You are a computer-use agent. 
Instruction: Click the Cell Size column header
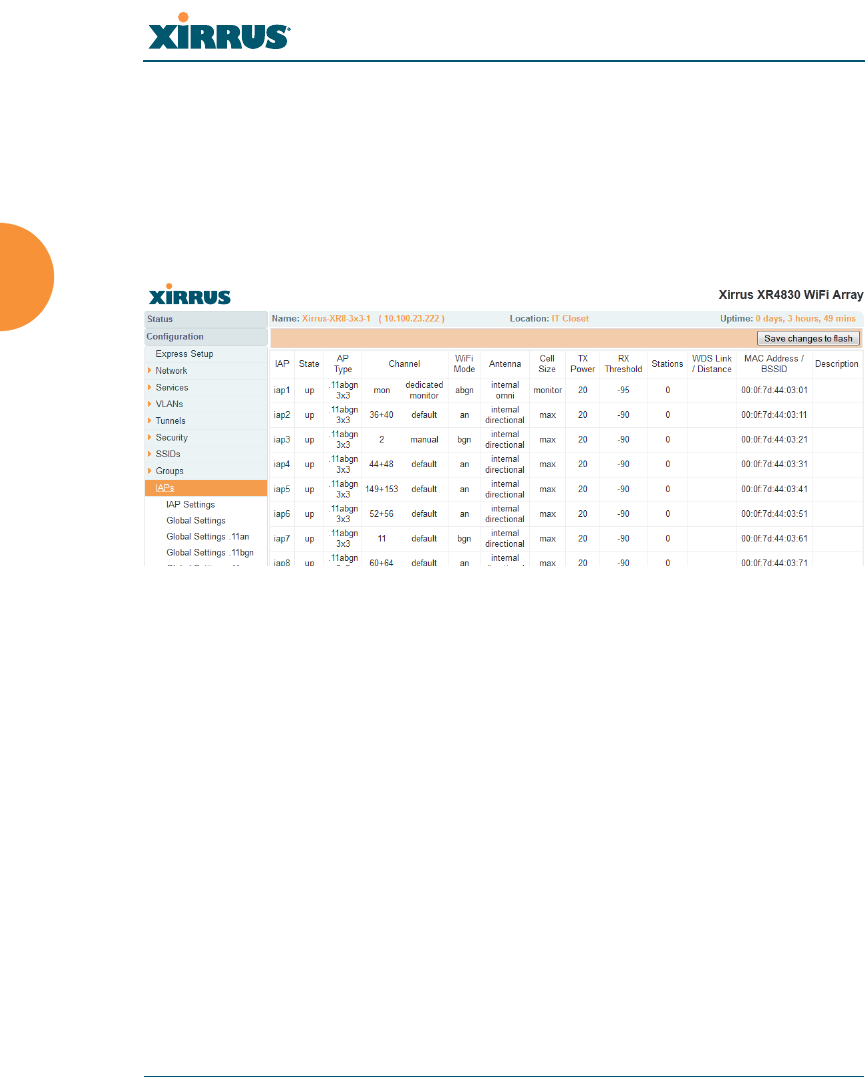tap(547, 364)
